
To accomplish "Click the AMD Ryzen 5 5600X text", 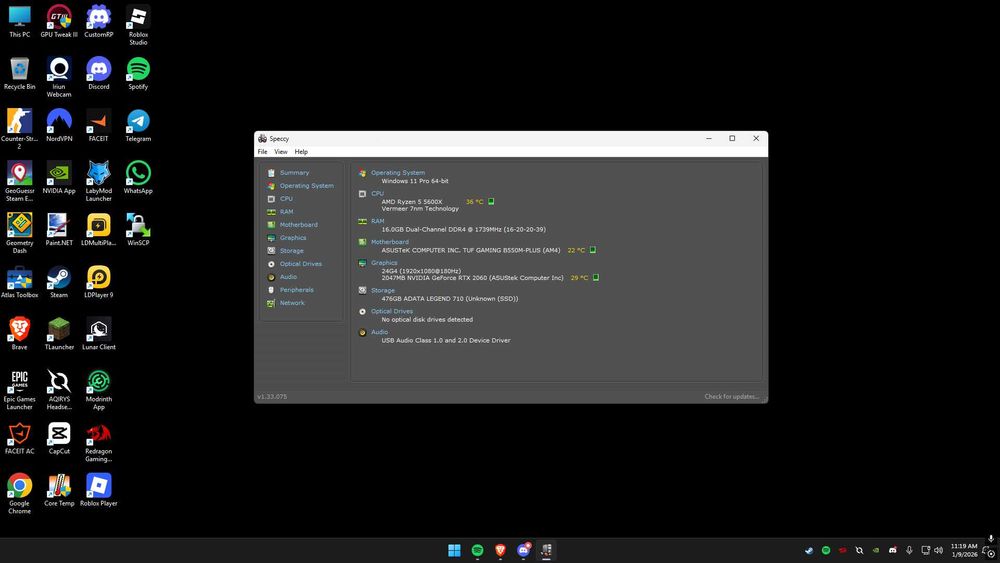I will pos(411,201).
